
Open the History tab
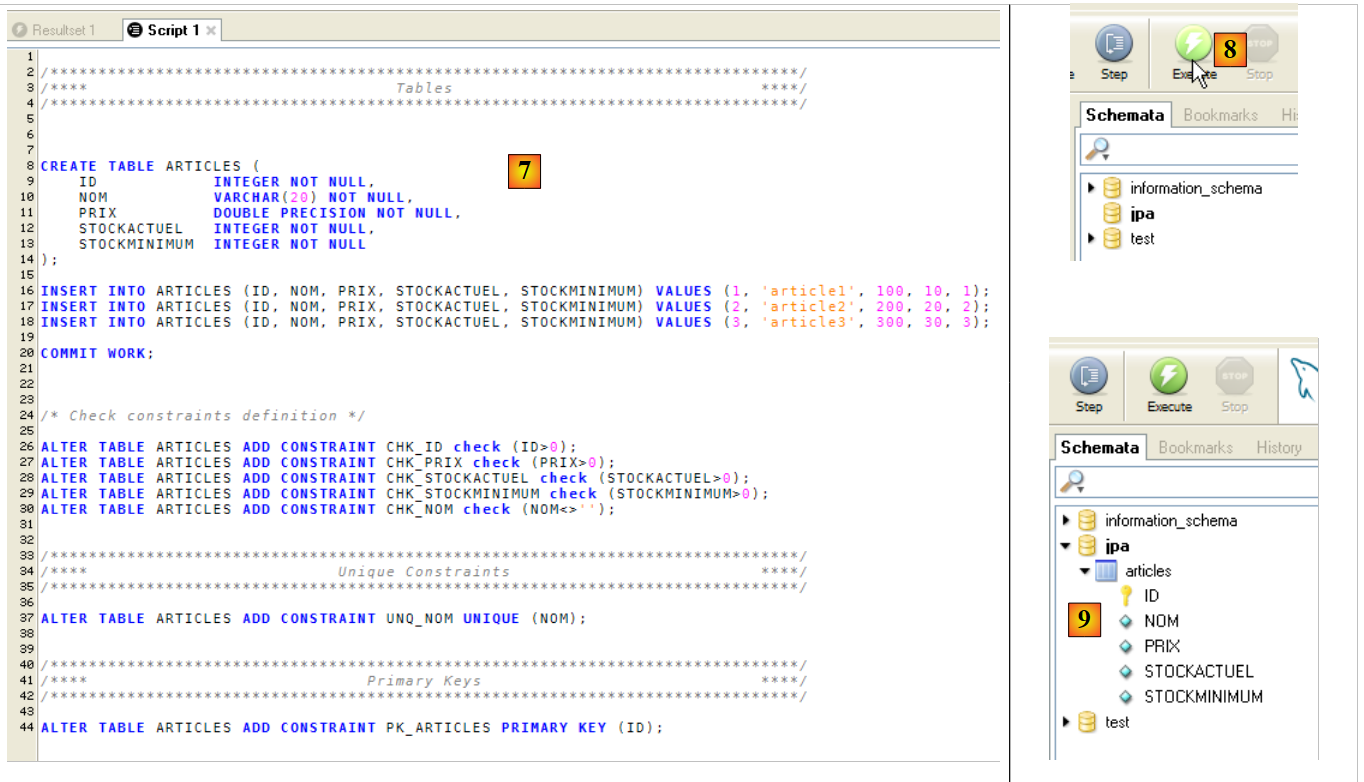point(1278,448)
